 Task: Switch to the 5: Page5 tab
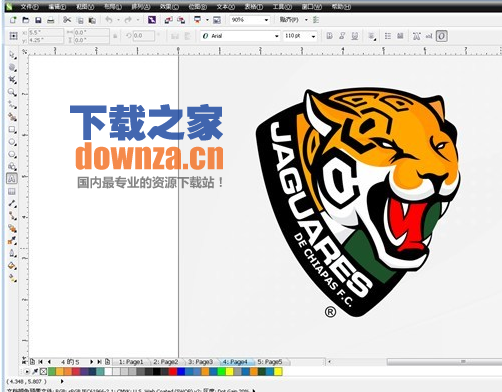tap(270, 362)
